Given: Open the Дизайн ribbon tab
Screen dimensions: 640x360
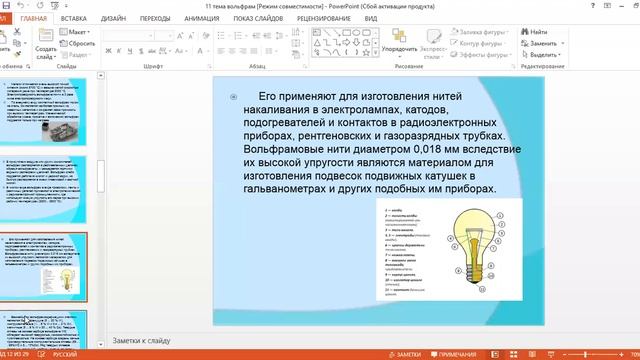Looking at the screenshot, I should coord(113,18).
